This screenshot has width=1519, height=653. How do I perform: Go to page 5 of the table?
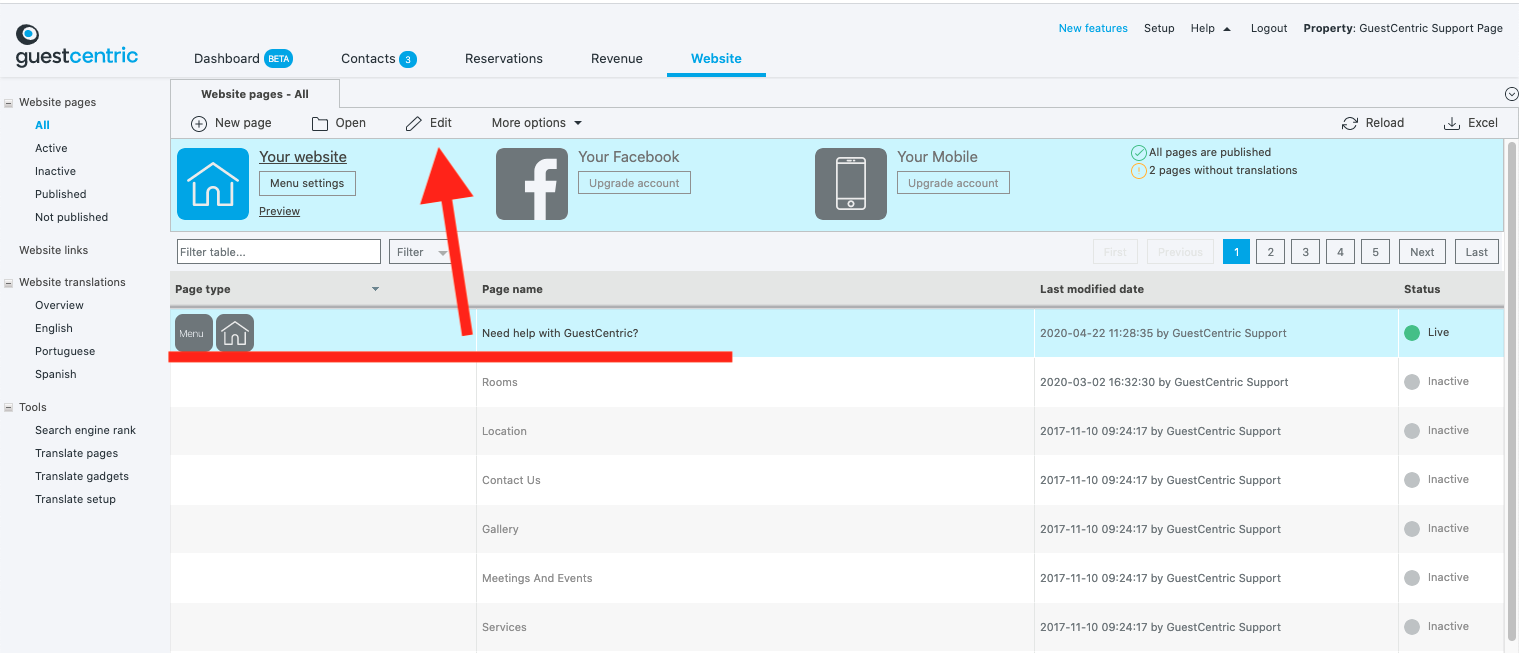(x=1375, y=252)
